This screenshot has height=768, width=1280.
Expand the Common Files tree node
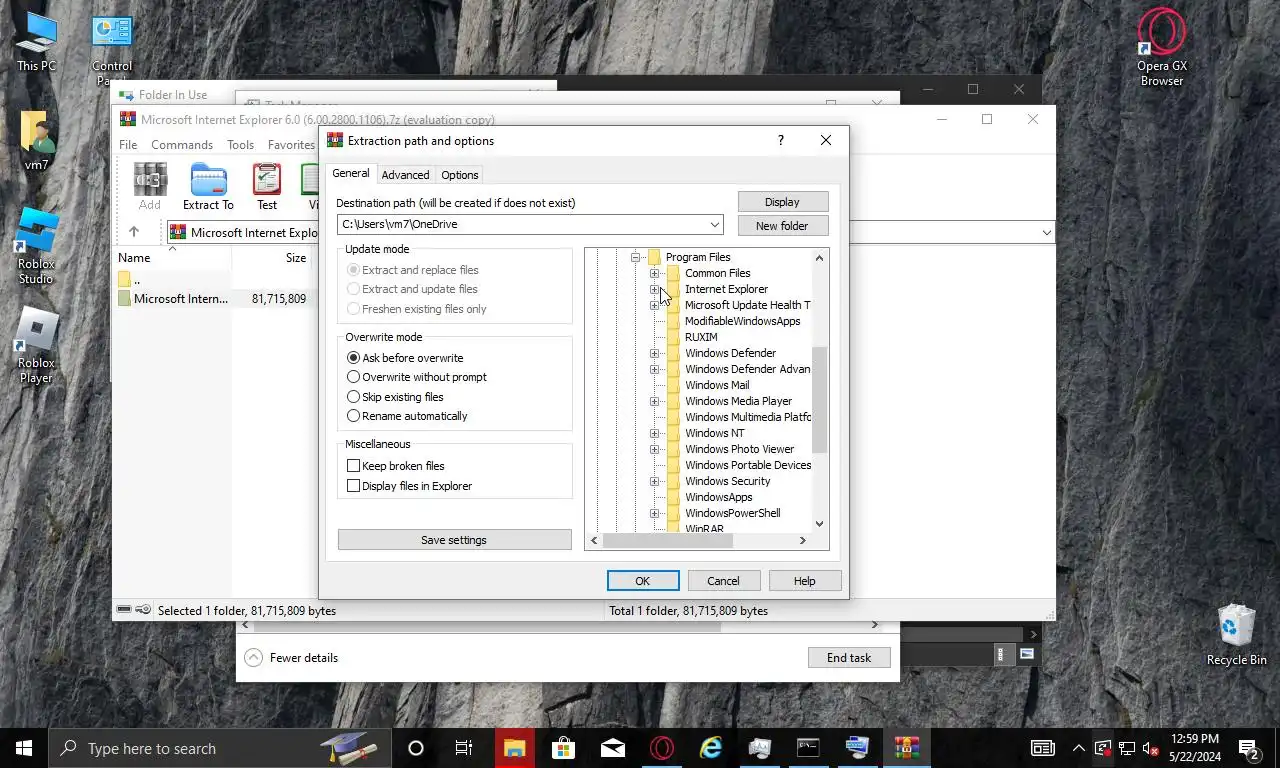pos(654,273)
